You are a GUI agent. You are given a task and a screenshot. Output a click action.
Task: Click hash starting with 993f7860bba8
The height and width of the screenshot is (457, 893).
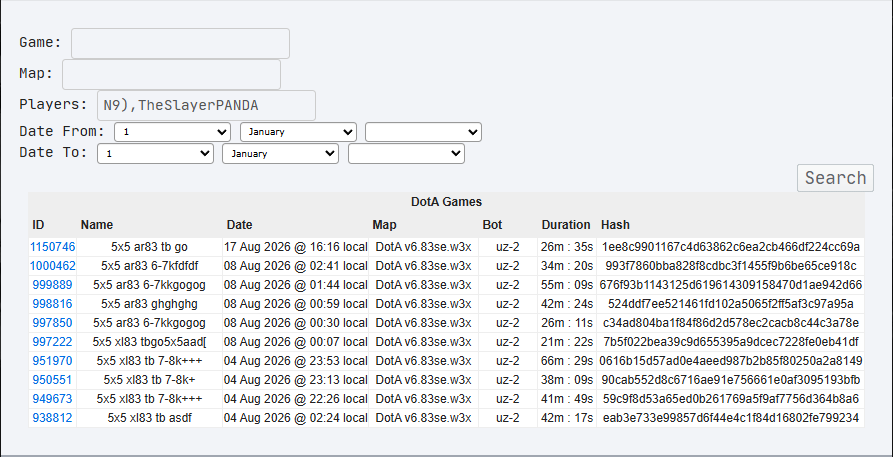click(731, 266)
